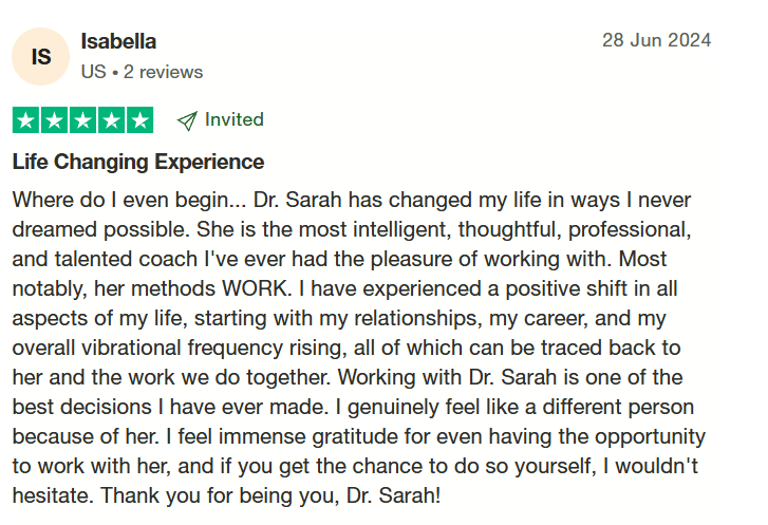Click the phrase best decisions in review
This screenshot has height=525, width=768.
coord(82,407)
